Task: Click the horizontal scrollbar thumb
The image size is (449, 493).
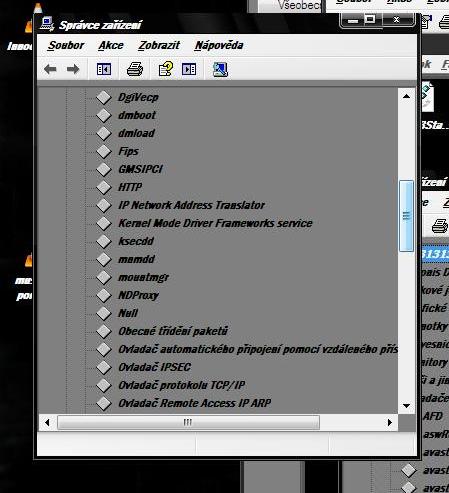Action: pyautogui.click(x=188, y=423)
